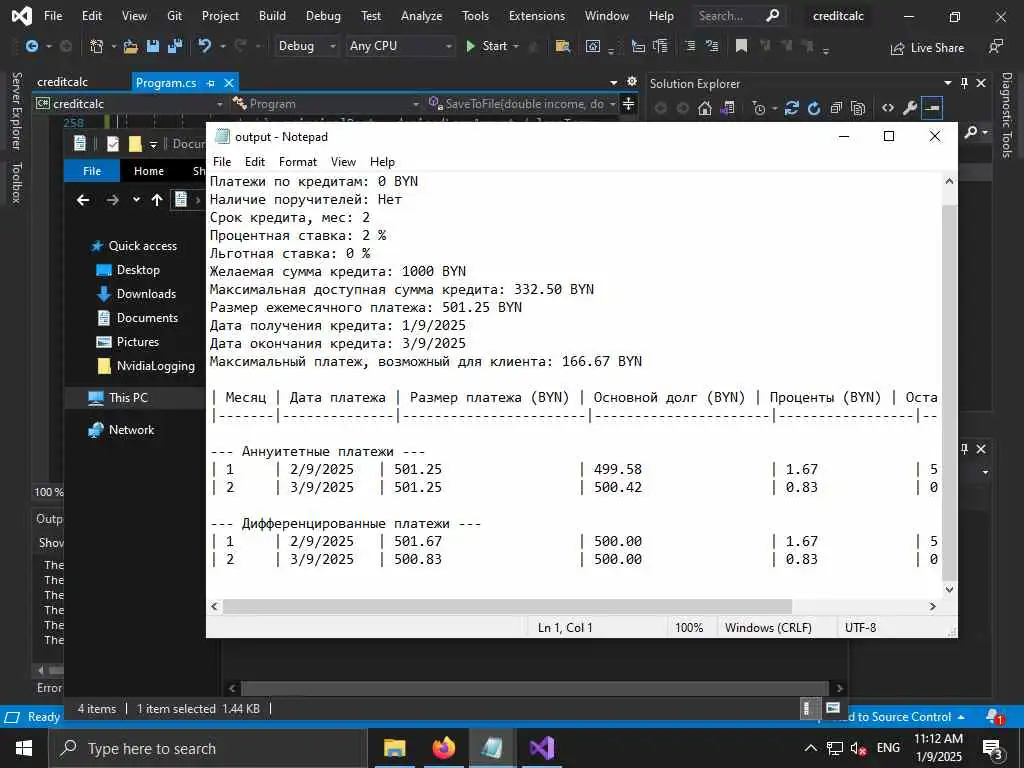Open Properties wrench in Solution Explorer

(x=910, y=108)
